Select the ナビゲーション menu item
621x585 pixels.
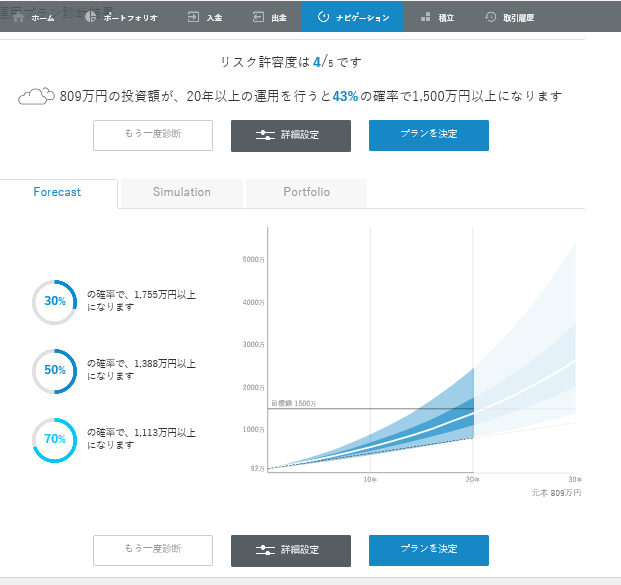353,17
